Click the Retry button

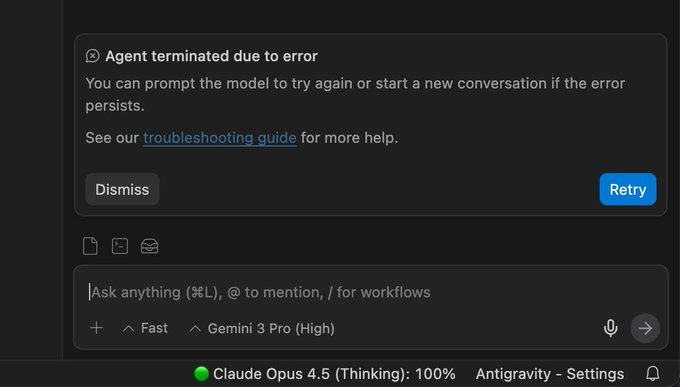click(628, 190)
